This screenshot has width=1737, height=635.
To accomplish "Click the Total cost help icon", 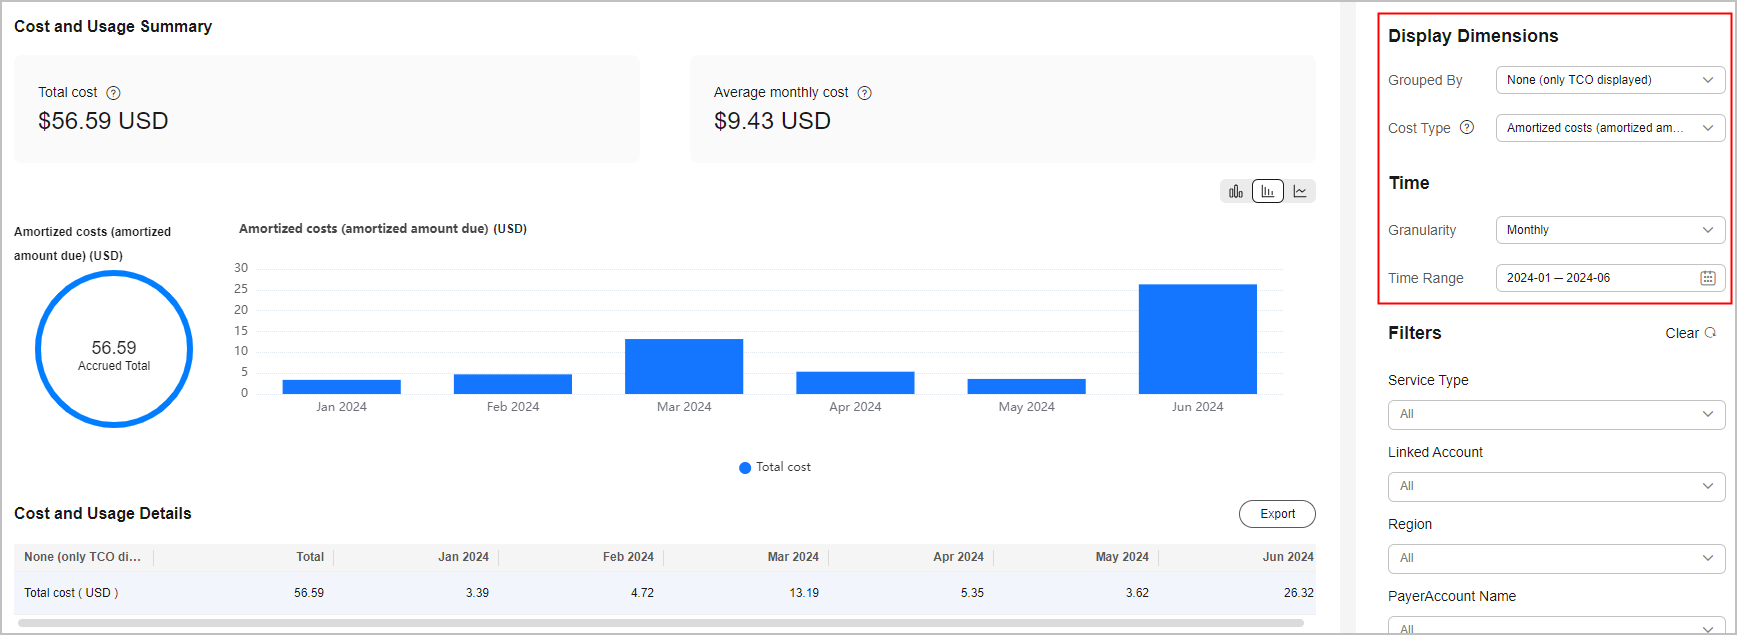I will click(113, 93).
